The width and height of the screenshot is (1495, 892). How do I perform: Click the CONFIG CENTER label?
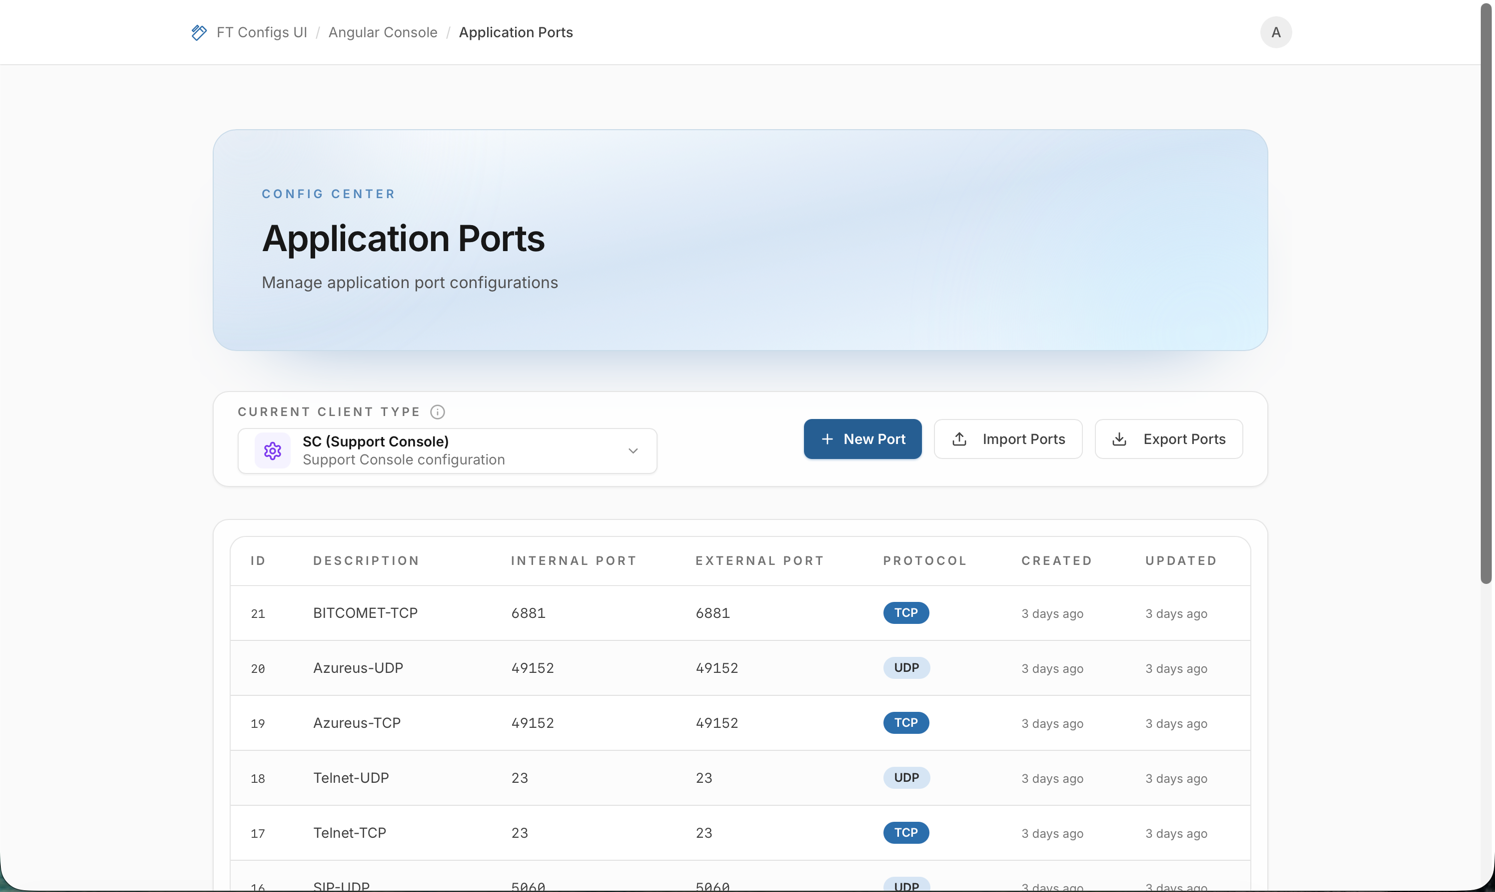pyautogui.click(x=329, y=194)
